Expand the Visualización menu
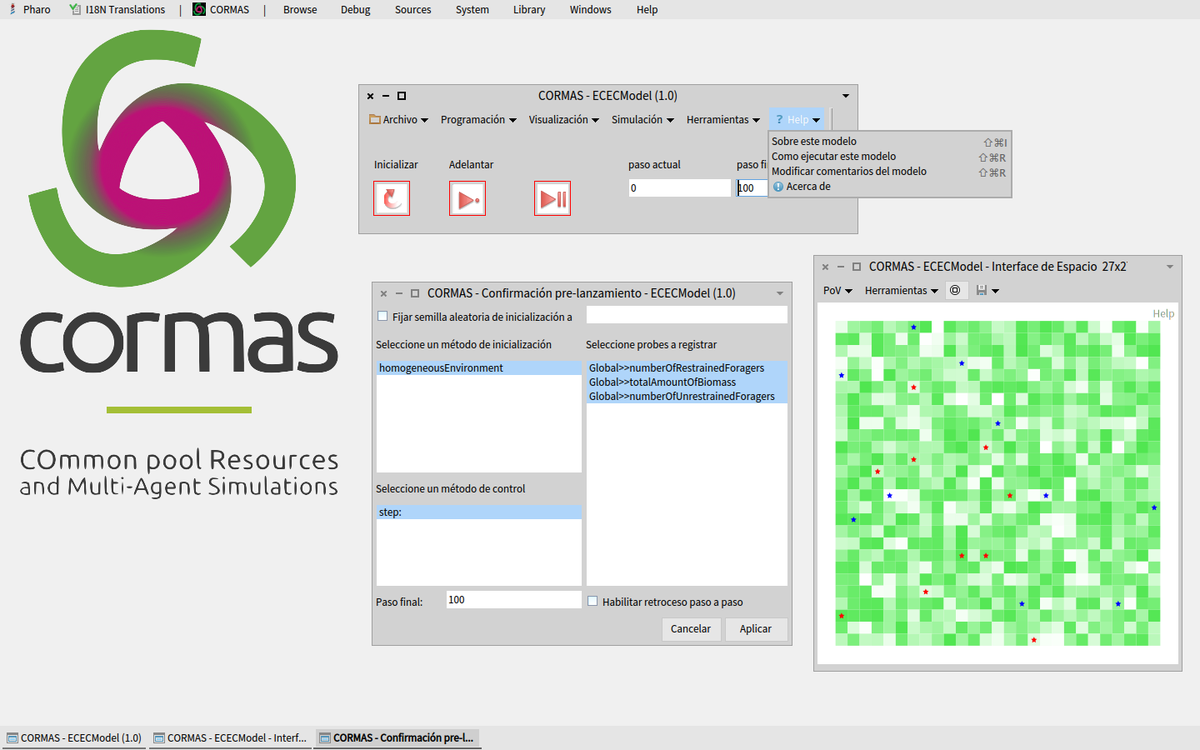The image size is (1200, 750). [x=564, y=119]
